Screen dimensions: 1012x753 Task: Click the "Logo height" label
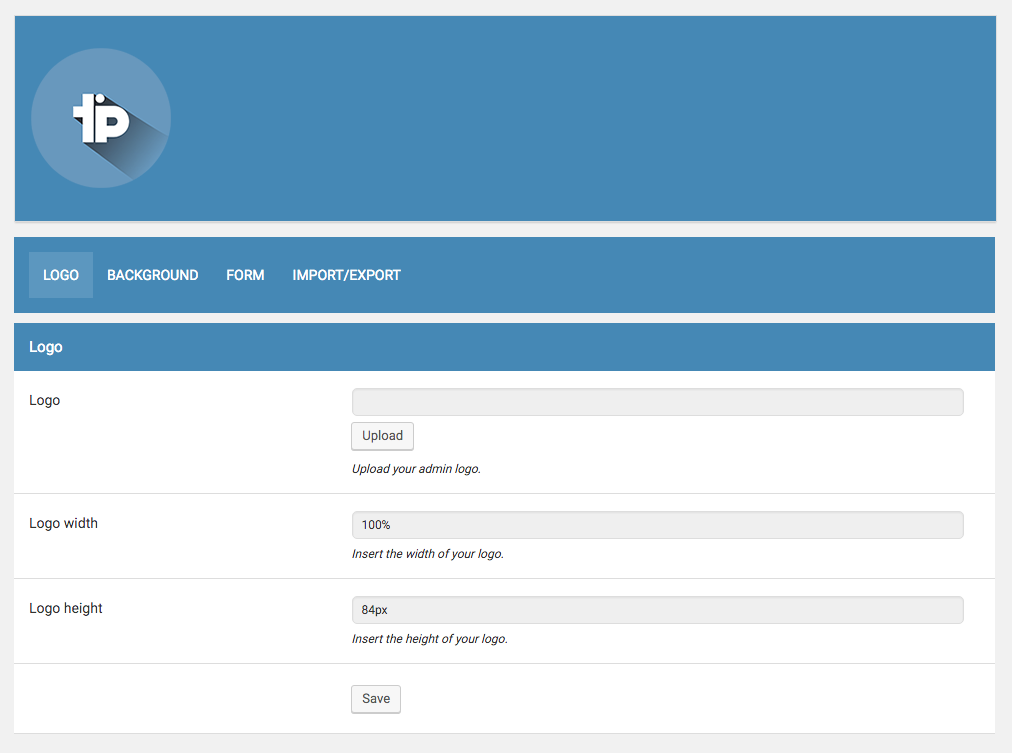pyautogui.click(x=66, y=608)
